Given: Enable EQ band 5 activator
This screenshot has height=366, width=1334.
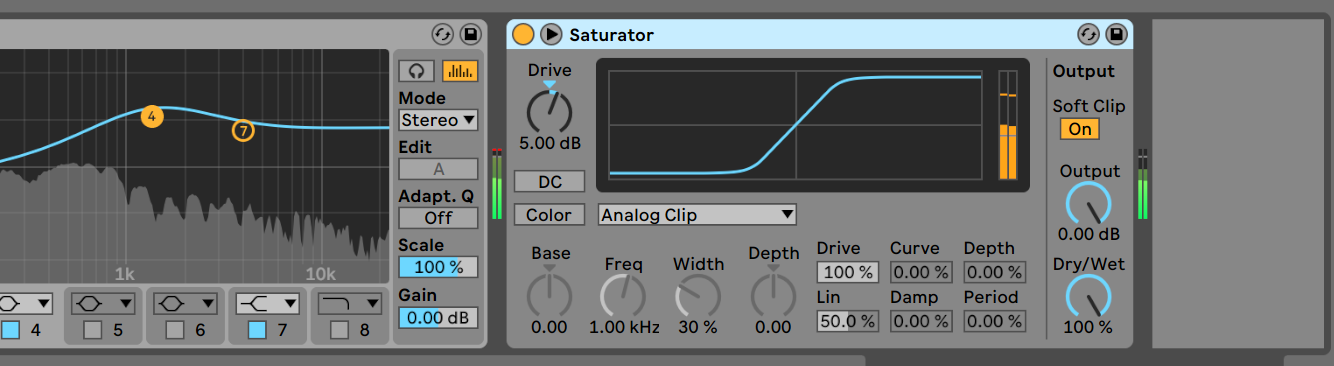Looking at the screenshot, I should tap(93, 329).
